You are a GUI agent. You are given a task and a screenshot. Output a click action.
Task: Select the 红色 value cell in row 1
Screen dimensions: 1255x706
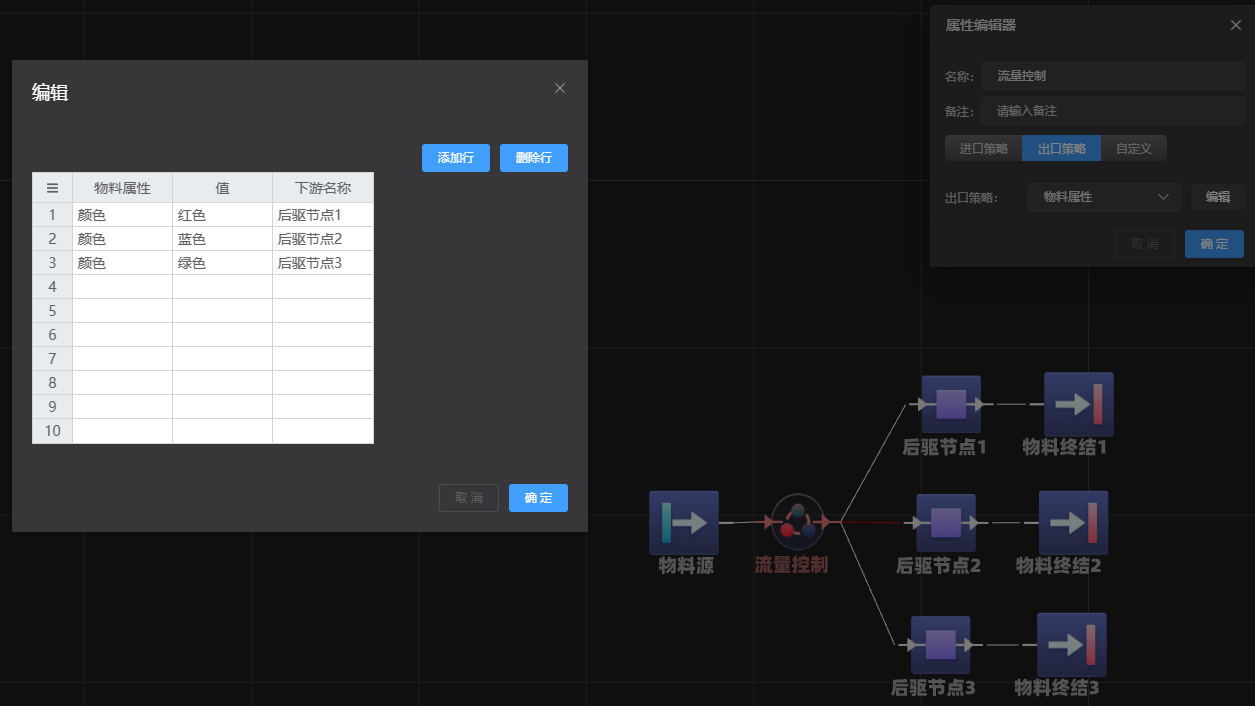(x=222, y=215)
